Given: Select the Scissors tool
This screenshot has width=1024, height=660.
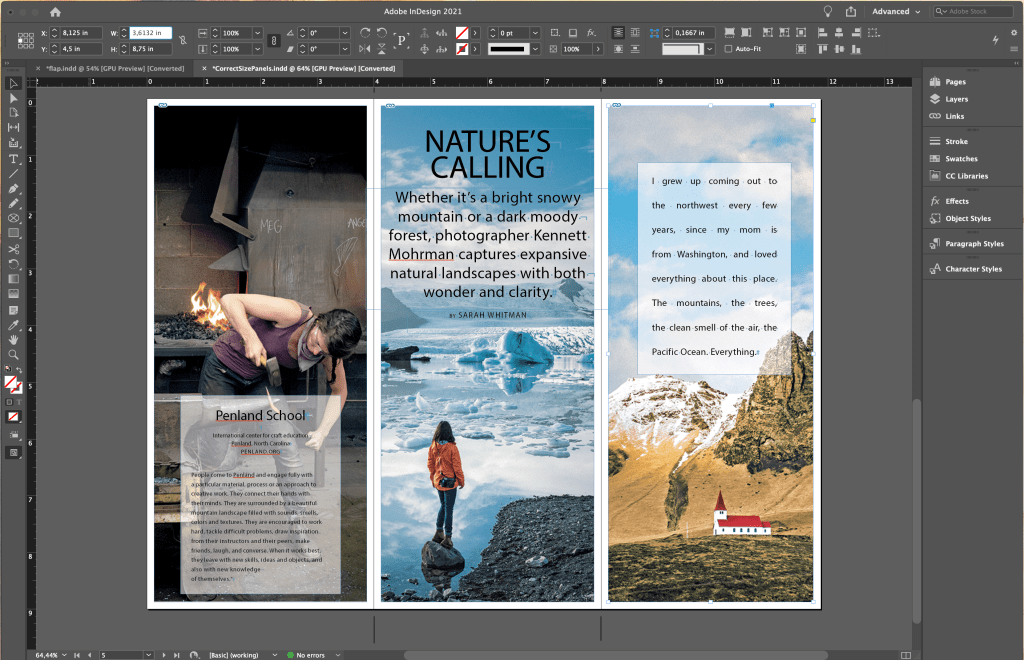Looking at the screenshot, I should point(14,249).
